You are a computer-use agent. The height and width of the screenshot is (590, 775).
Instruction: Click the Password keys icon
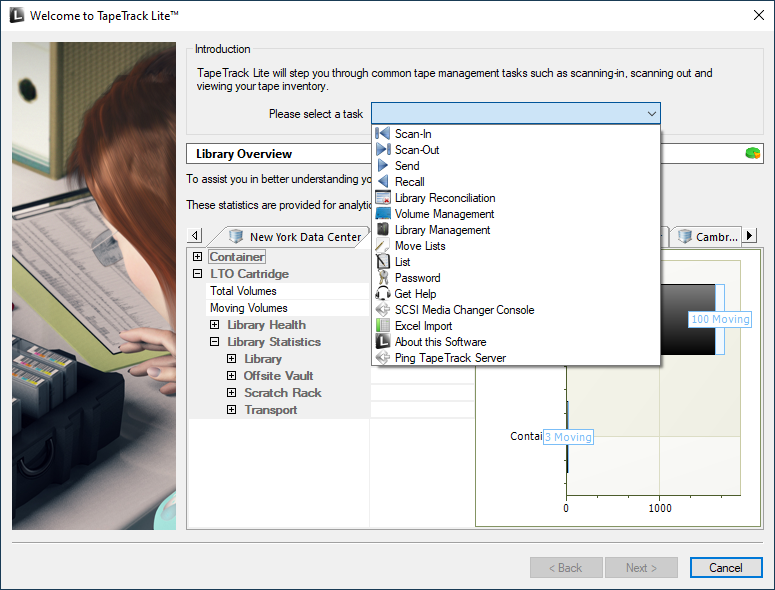pos(383,277)
